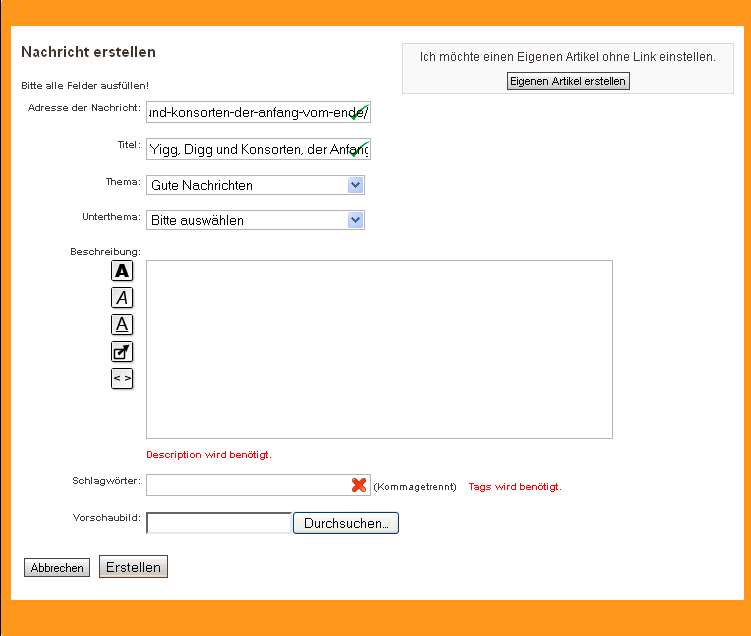Click the Vorschaubild file path field
Screen dimensions: 751x636
coord(219,523)
